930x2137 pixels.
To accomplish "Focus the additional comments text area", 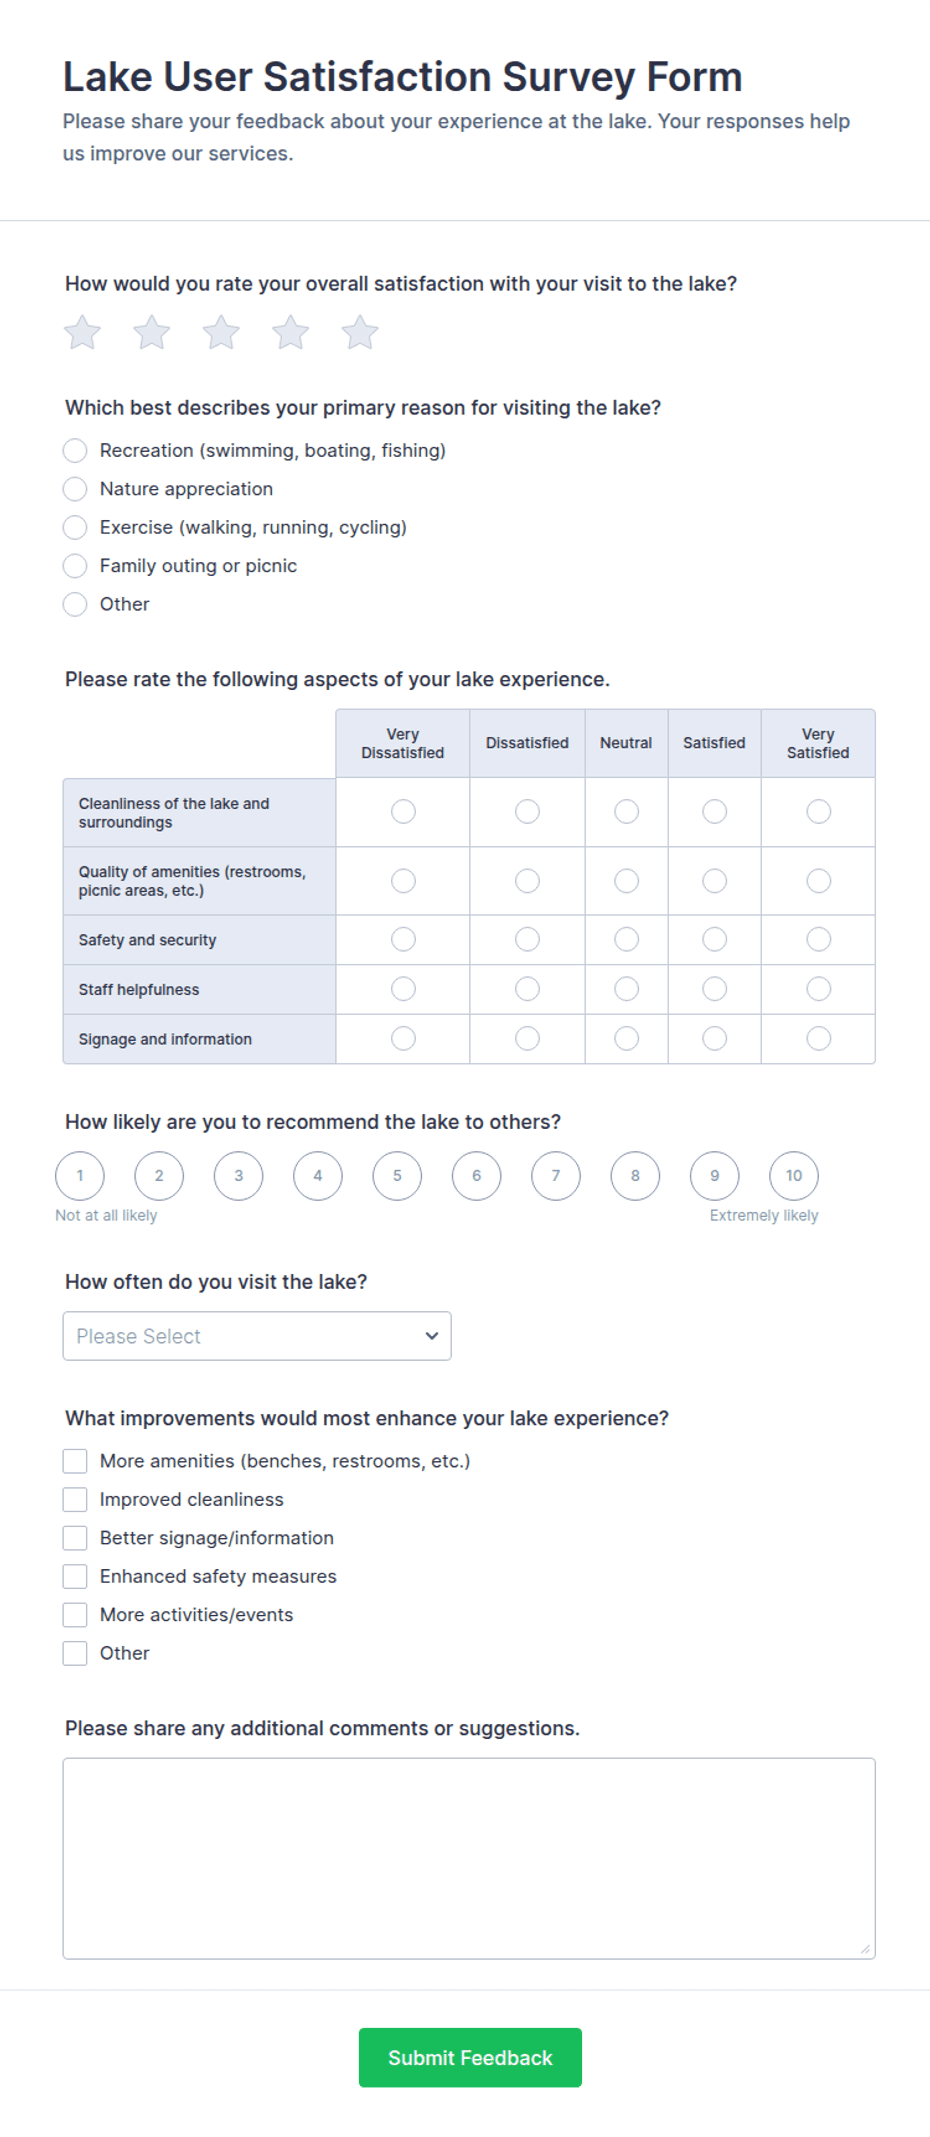I will coord(469,1858).
